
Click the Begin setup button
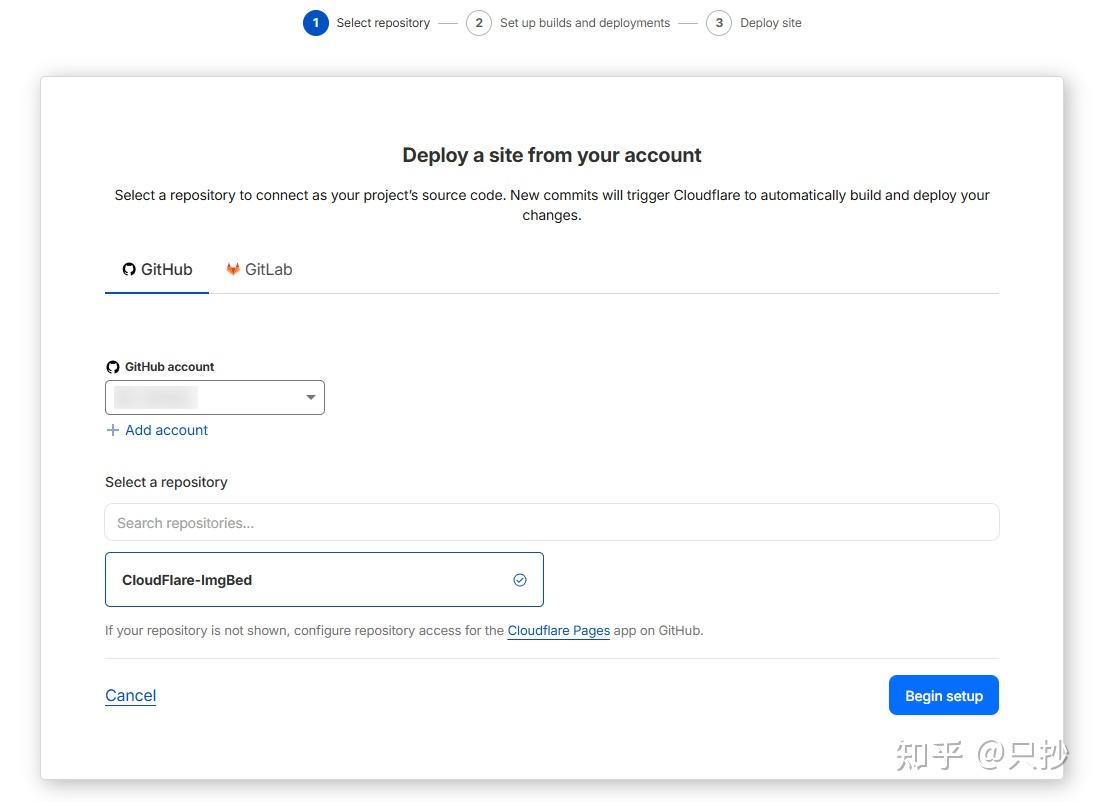944,696
